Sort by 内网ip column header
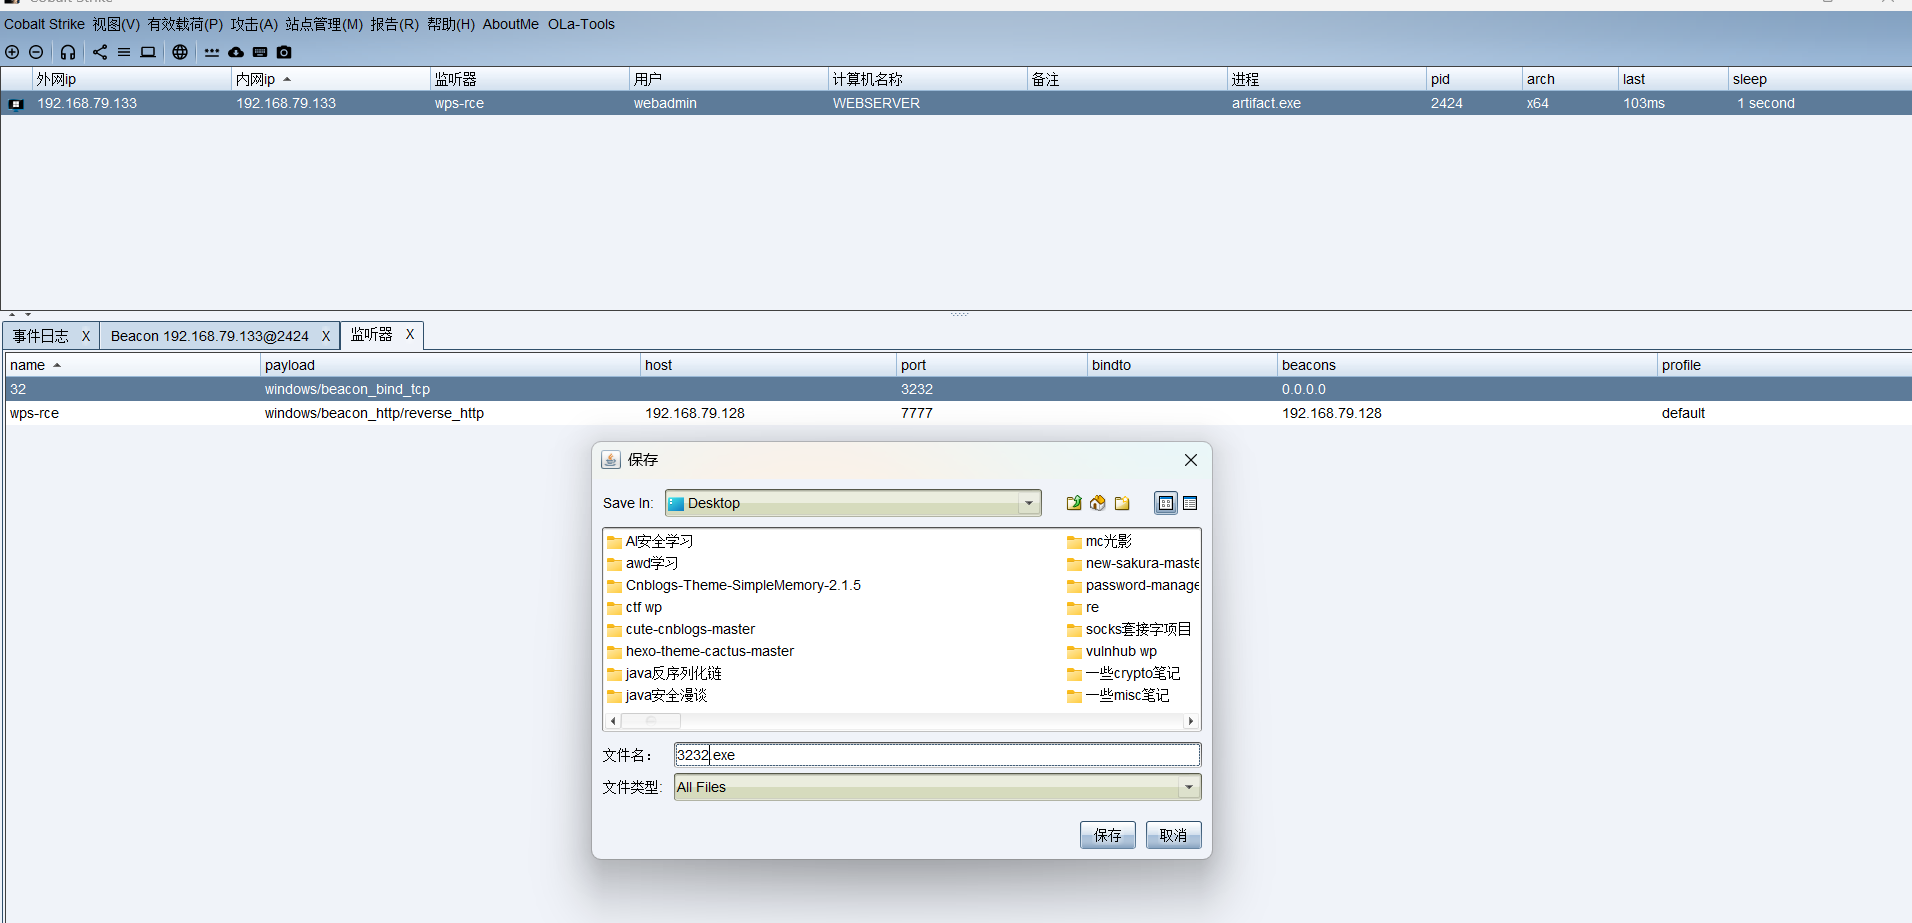This screenshot has height=923, width=1912. [330, 79]
